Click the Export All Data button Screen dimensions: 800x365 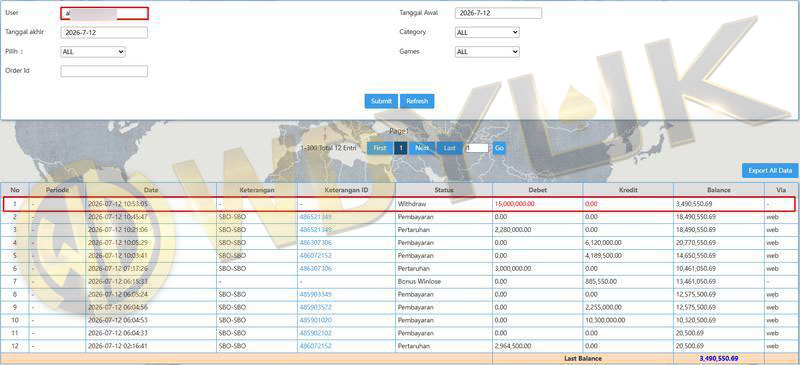pos(770,171)
